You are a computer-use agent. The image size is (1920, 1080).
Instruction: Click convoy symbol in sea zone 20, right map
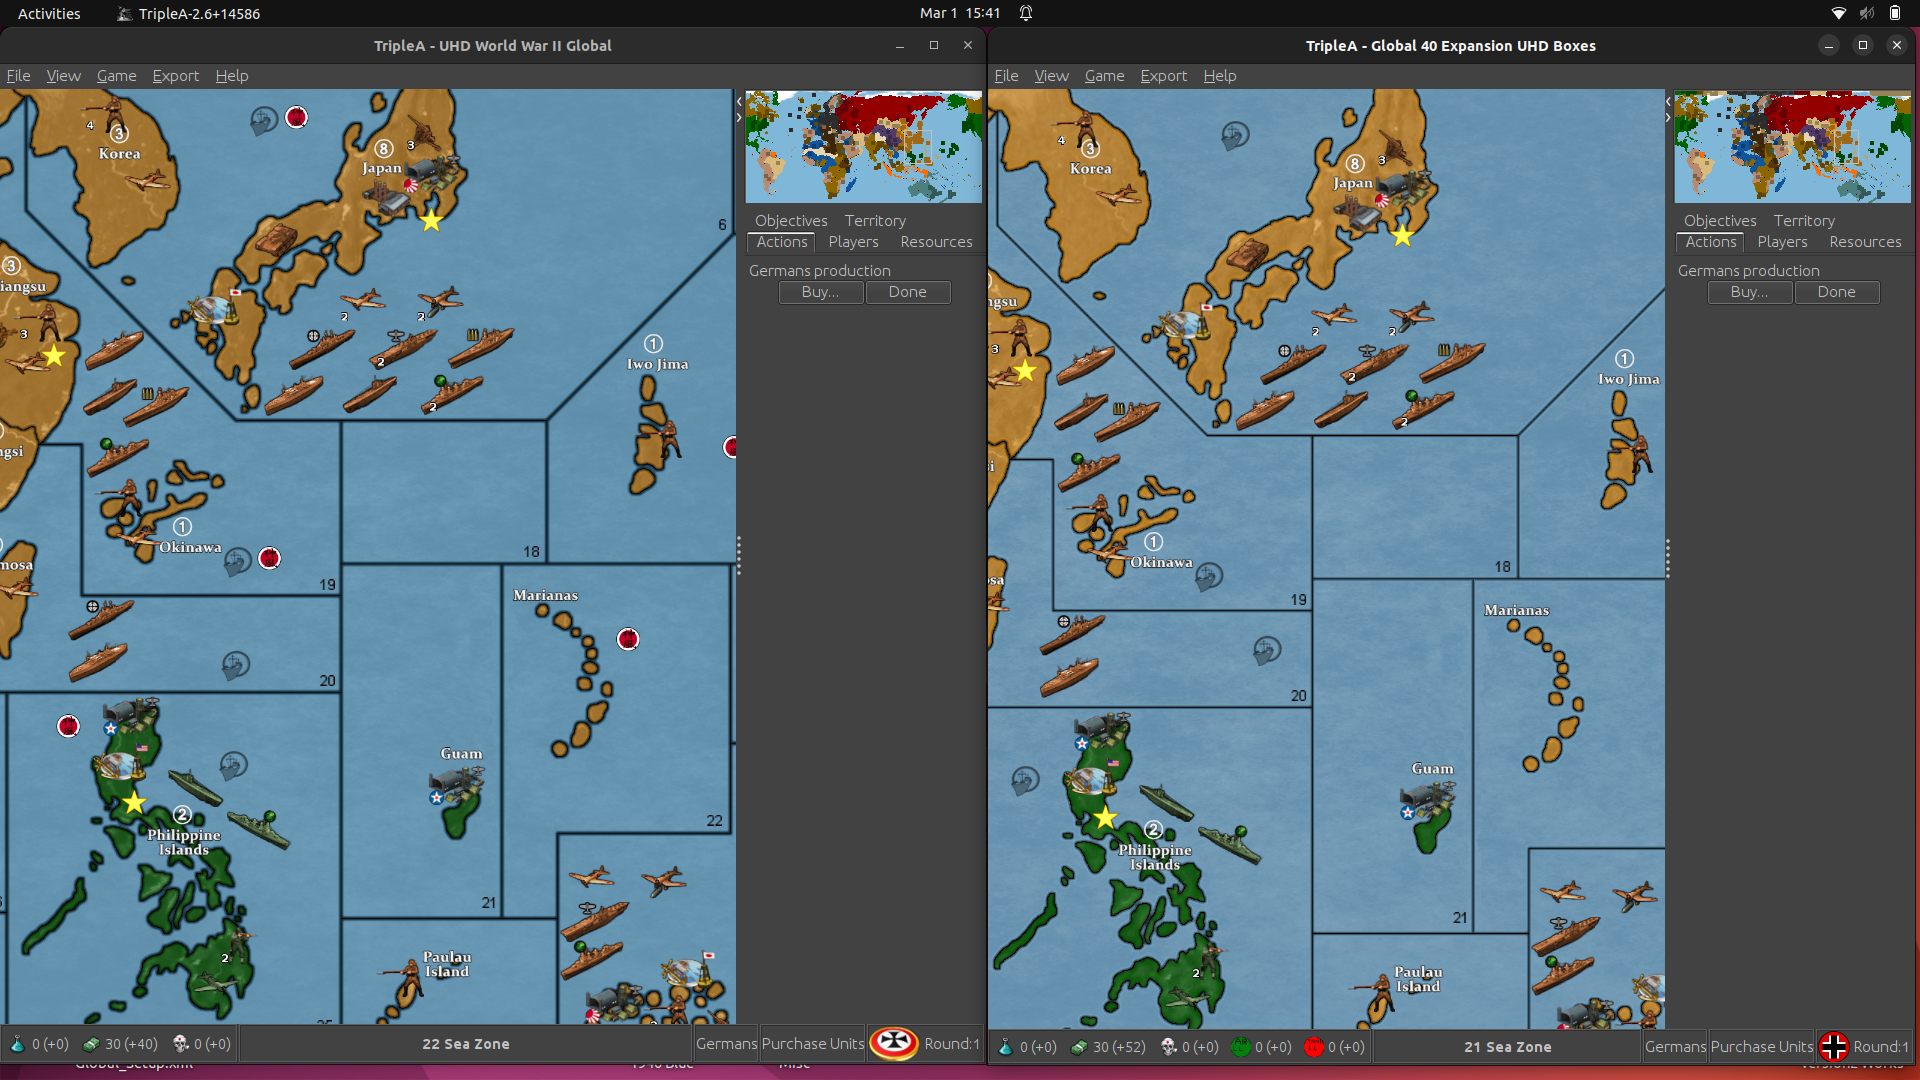[1267, 651]
